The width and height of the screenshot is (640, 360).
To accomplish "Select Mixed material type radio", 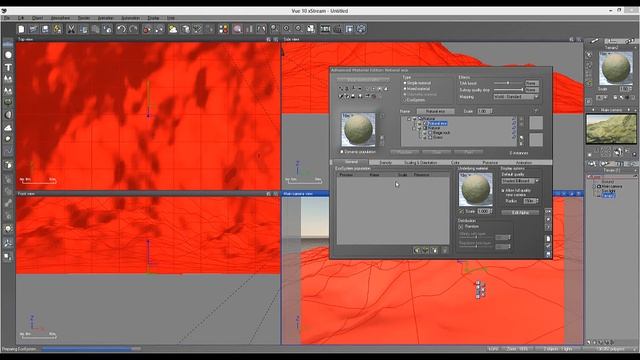I will pyautogui.click(x=405, y=89).
